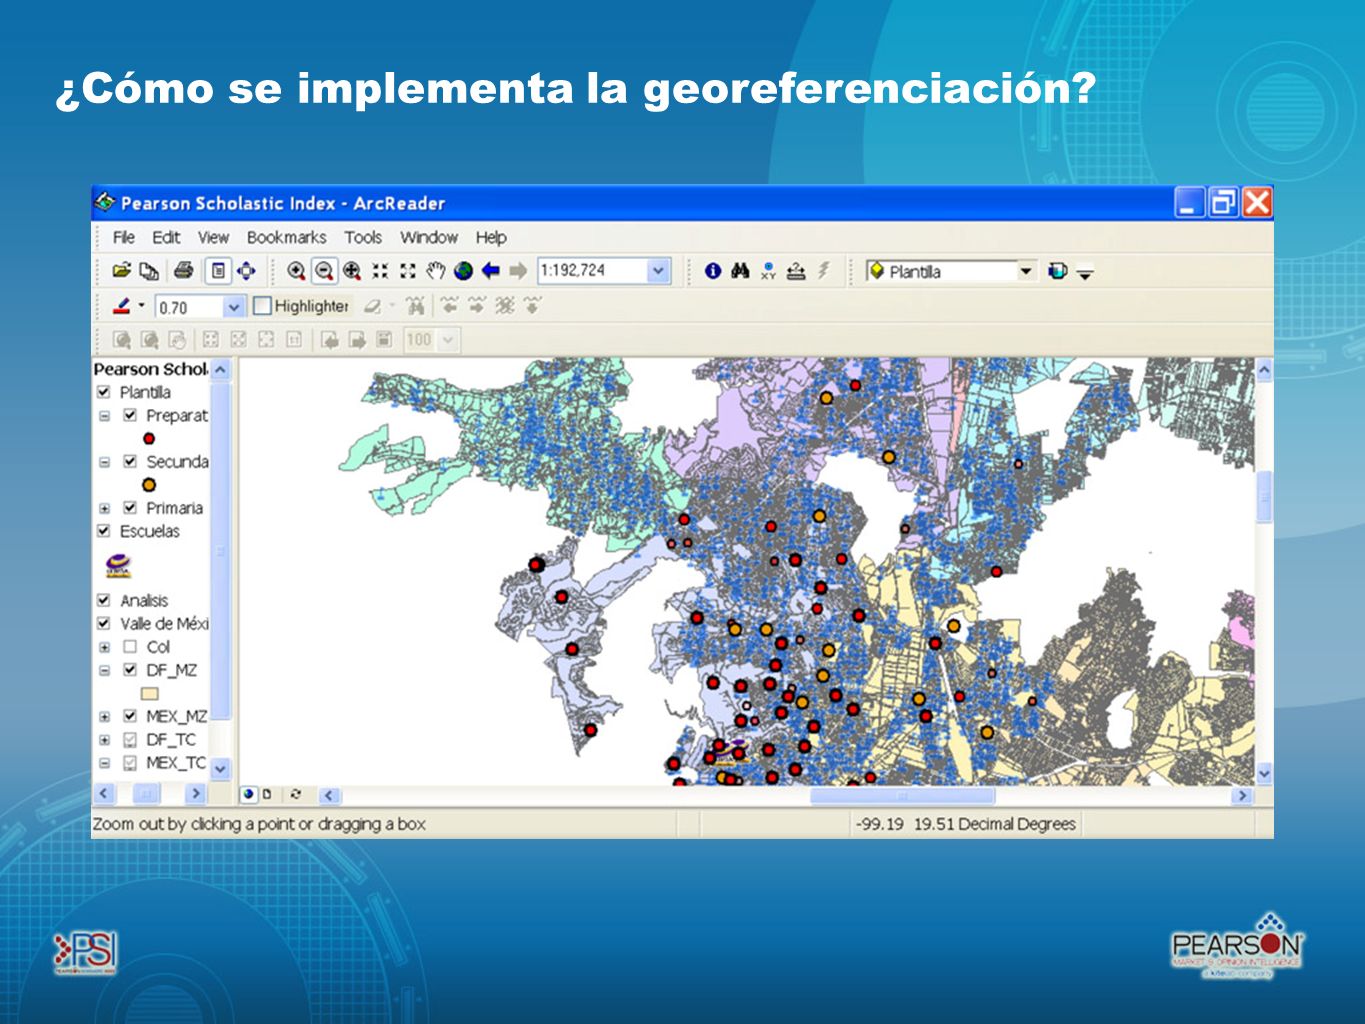This screenshot has width=1365, height=1024.
Task: Switch to layout view page button
Action: [267, 794]
